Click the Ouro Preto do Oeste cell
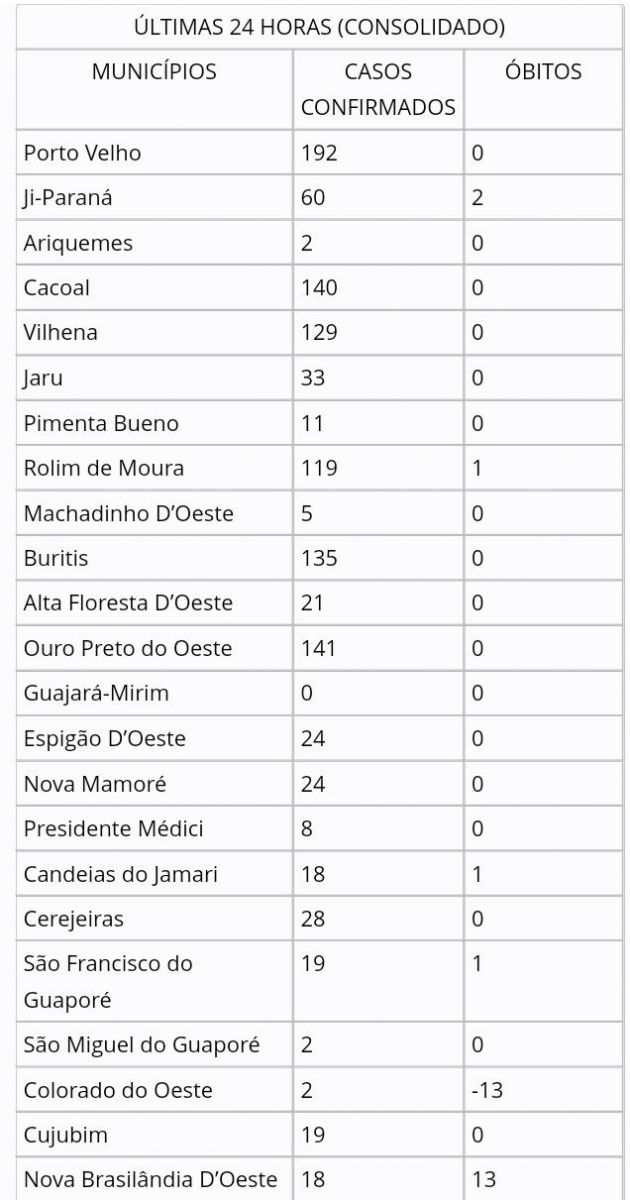Image resolution: width=630 pixels, height=1200 pixels. 128,648
